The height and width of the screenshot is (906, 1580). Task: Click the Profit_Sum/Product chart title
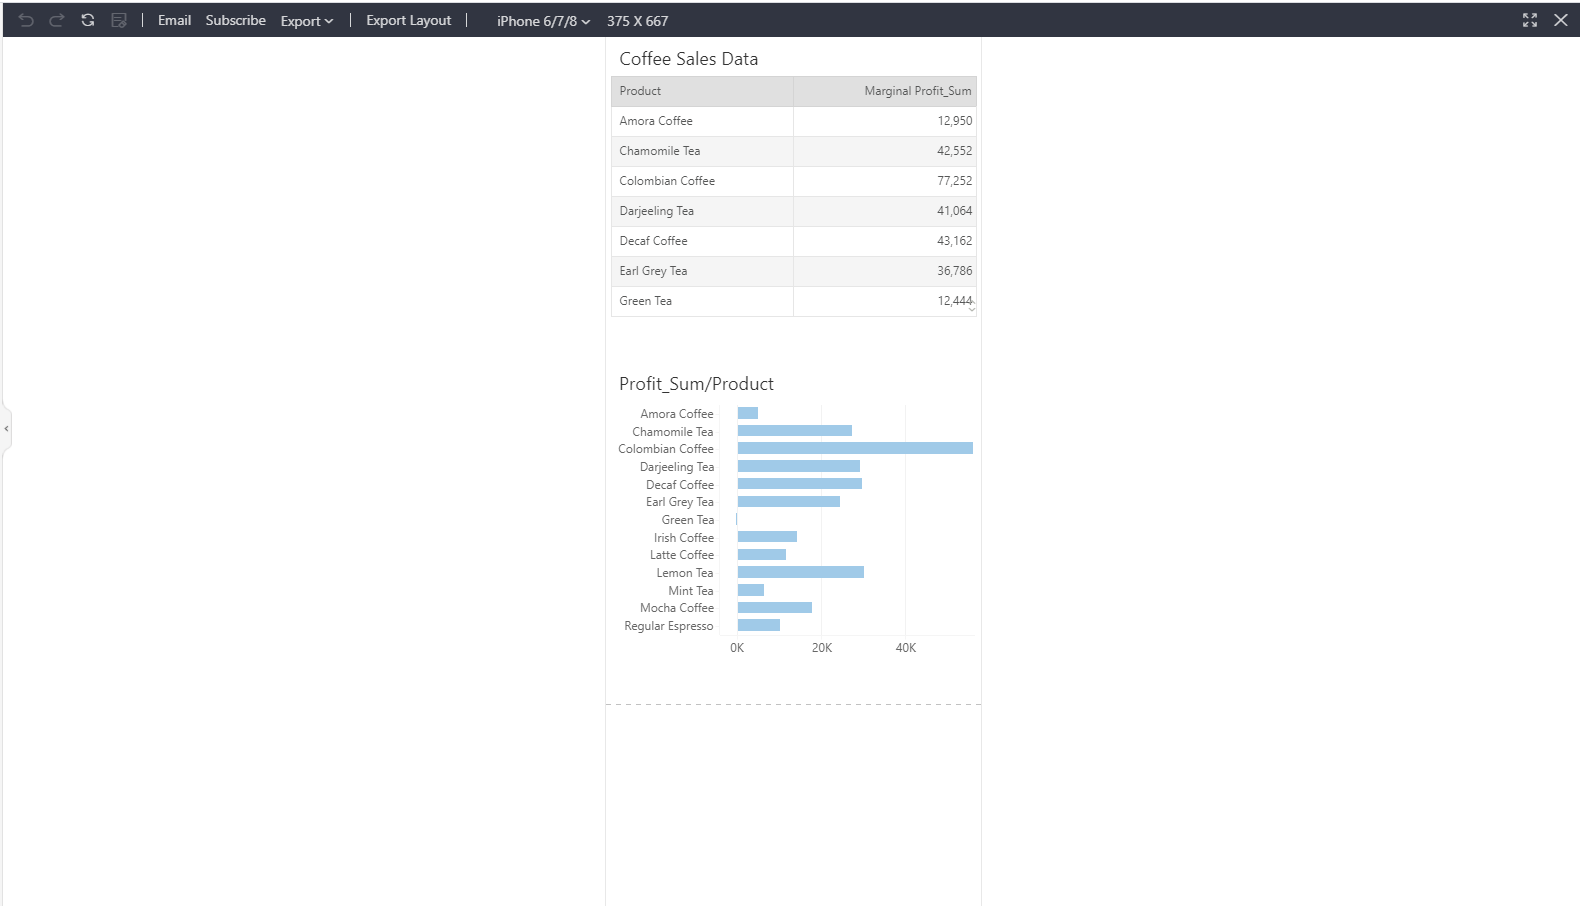click(x=696, y=384)
